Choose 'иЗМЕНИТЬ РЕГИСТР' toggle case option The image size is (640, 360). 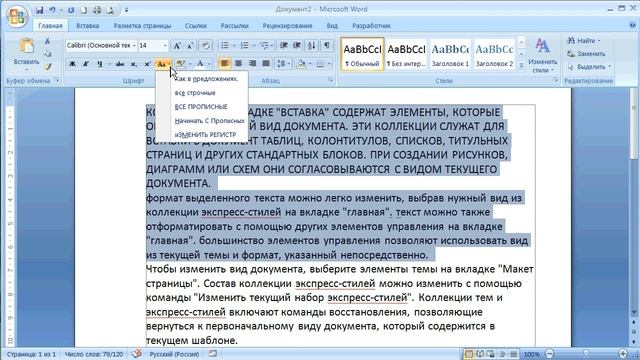205,135
